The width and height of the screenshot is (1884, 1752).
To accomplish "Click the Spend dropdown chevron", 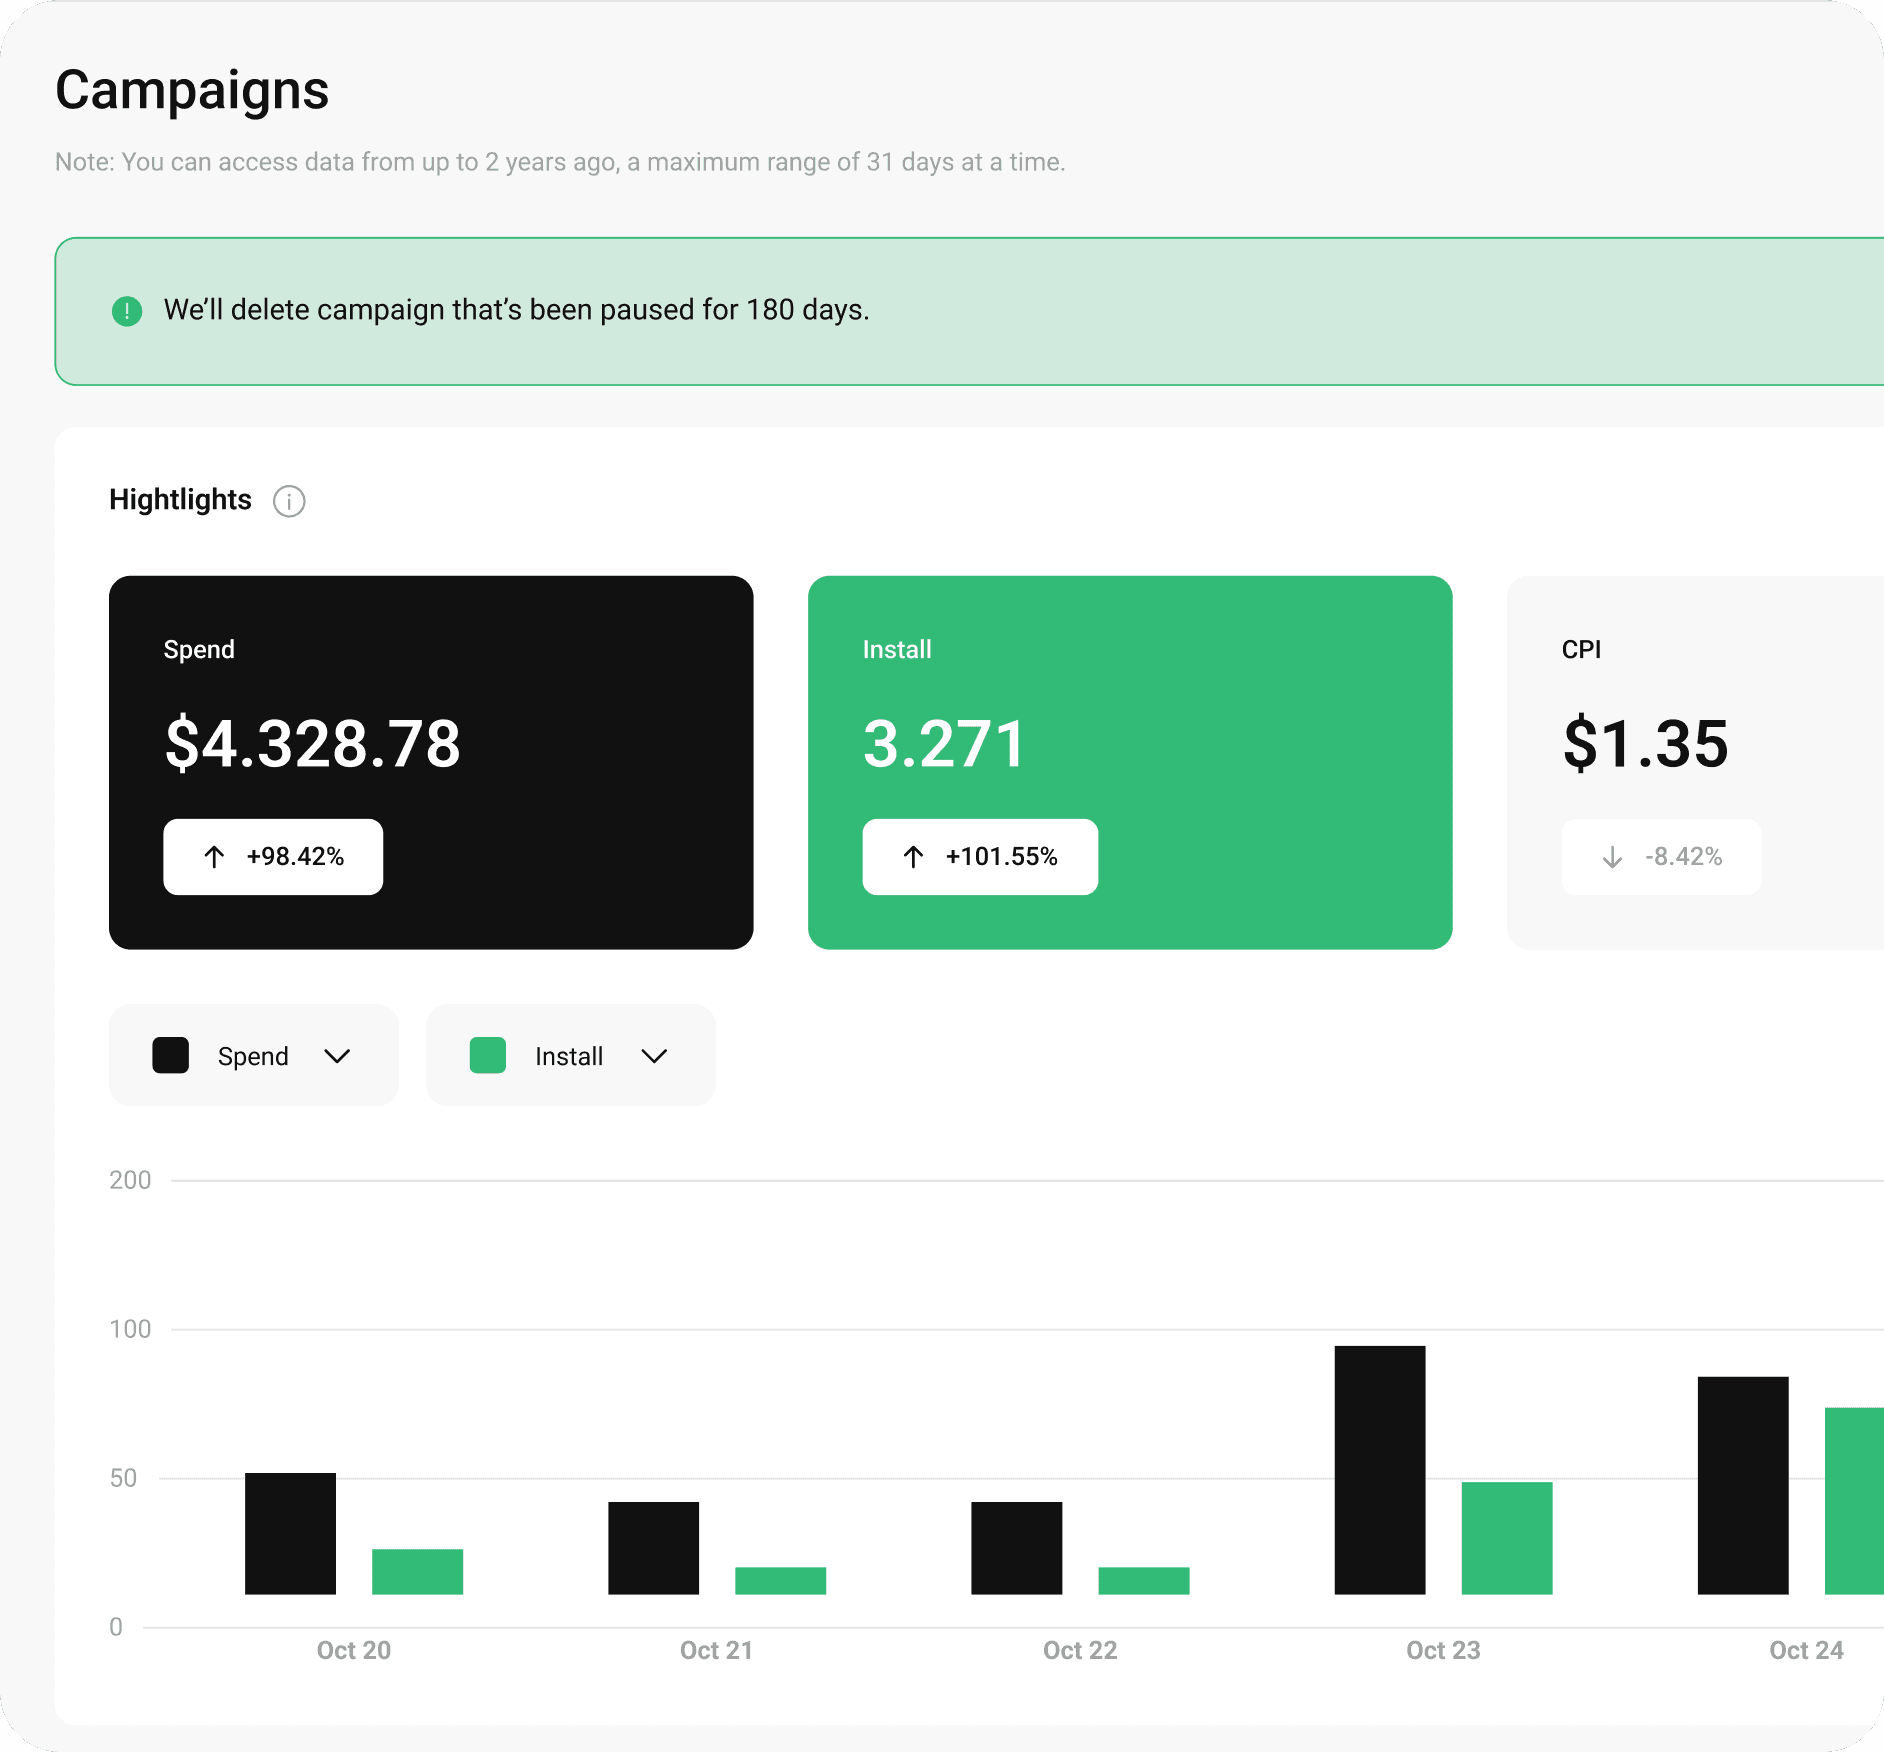I will 338,1056.
